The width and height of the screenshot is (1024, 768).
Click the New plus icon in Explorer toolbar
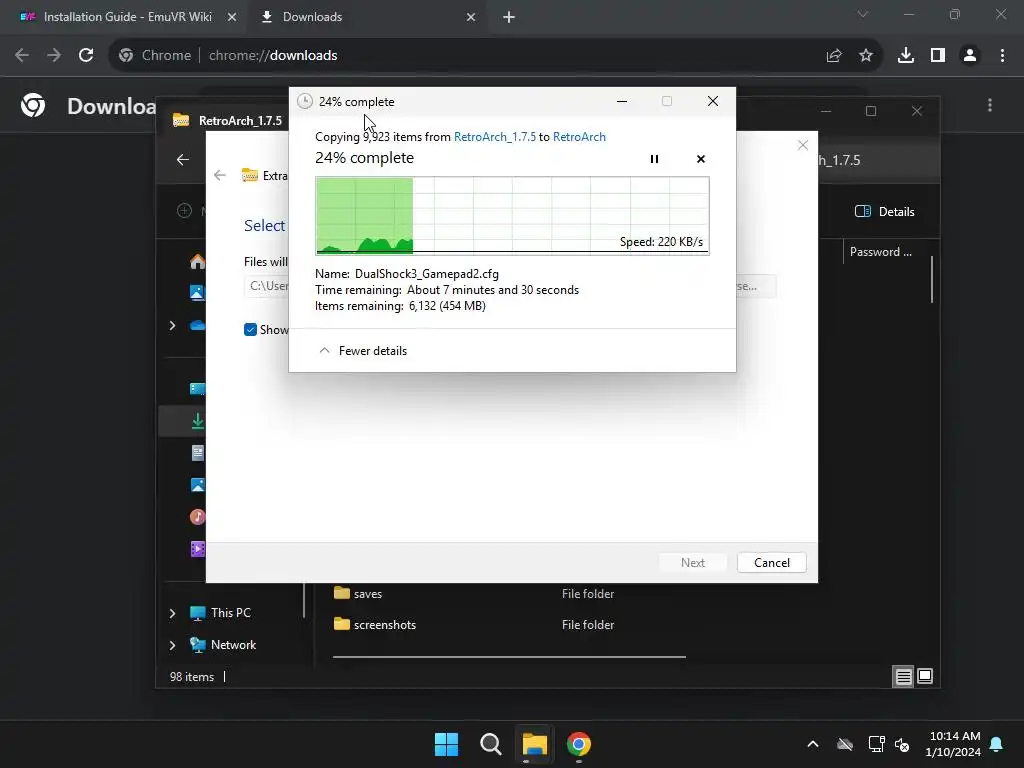pyautogui.click(x=184, y=210)
